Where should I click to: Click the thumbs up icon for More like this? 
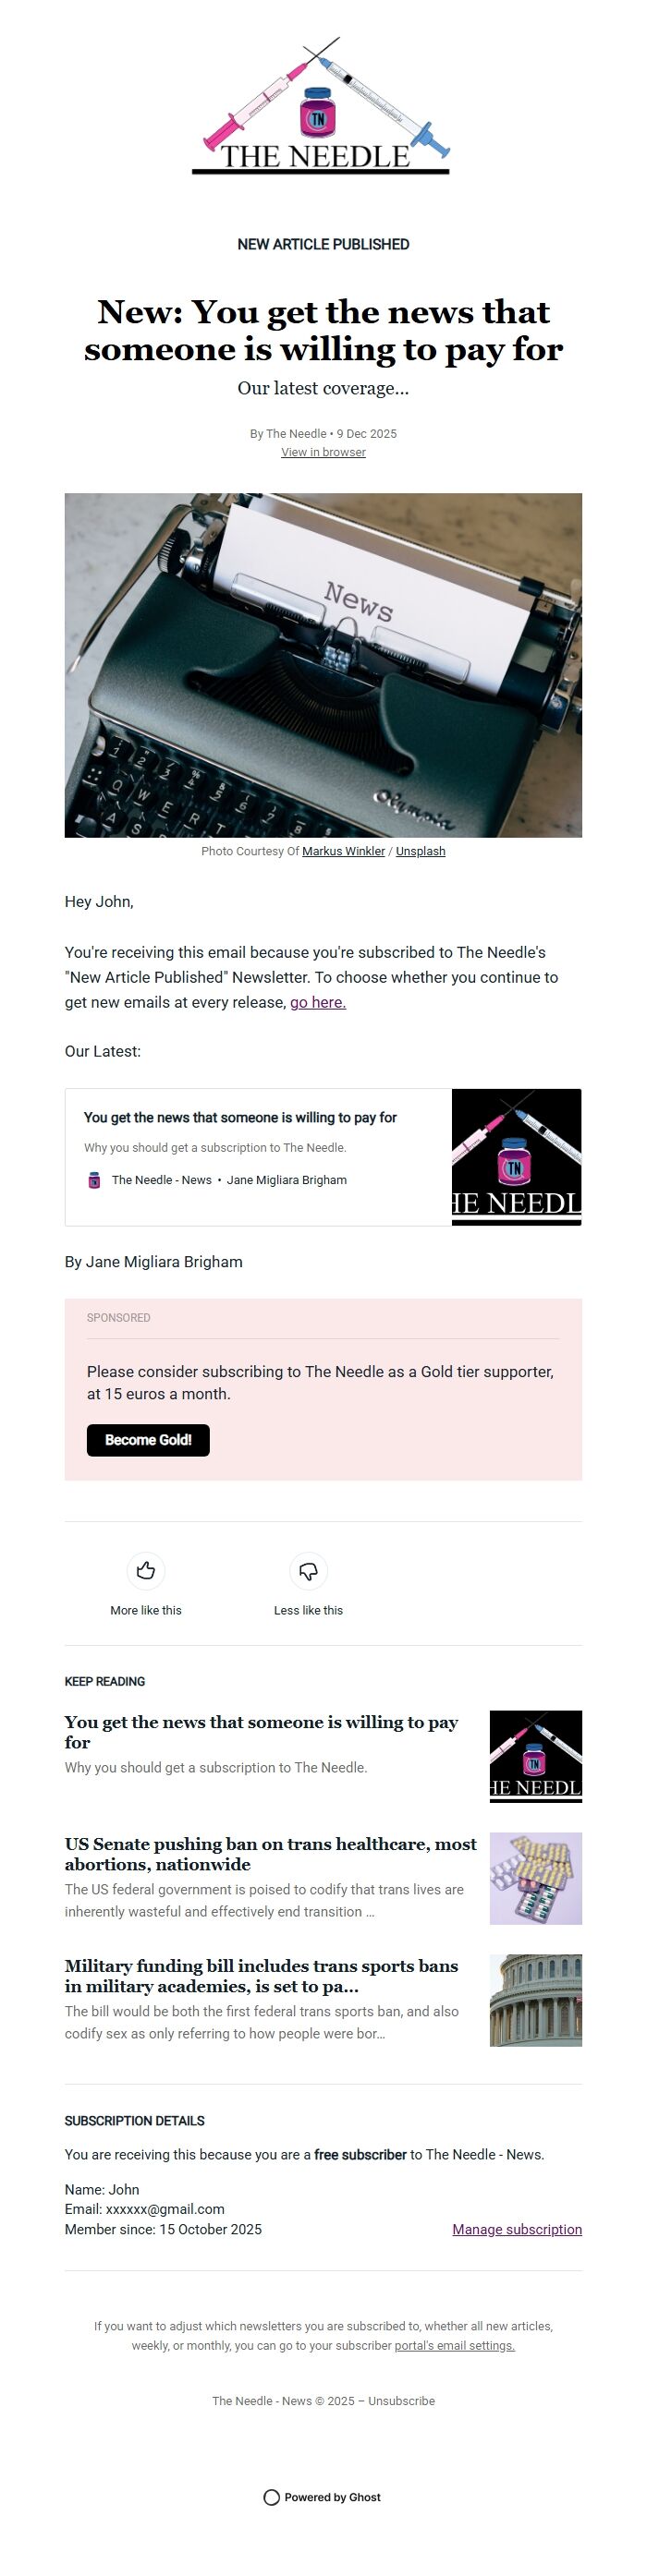(x=146, y=1570)
